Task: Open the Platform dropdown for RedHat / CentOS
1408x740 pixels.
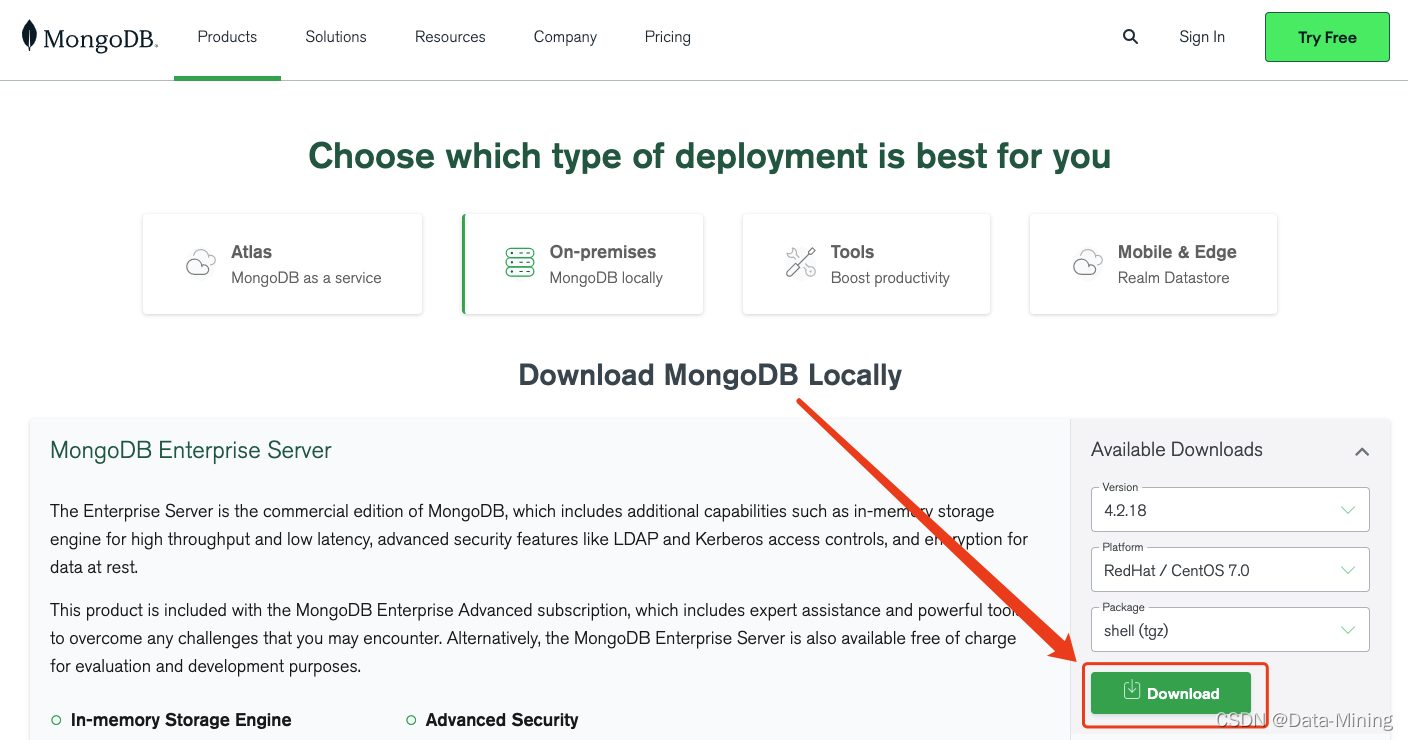Action: 1229,569
